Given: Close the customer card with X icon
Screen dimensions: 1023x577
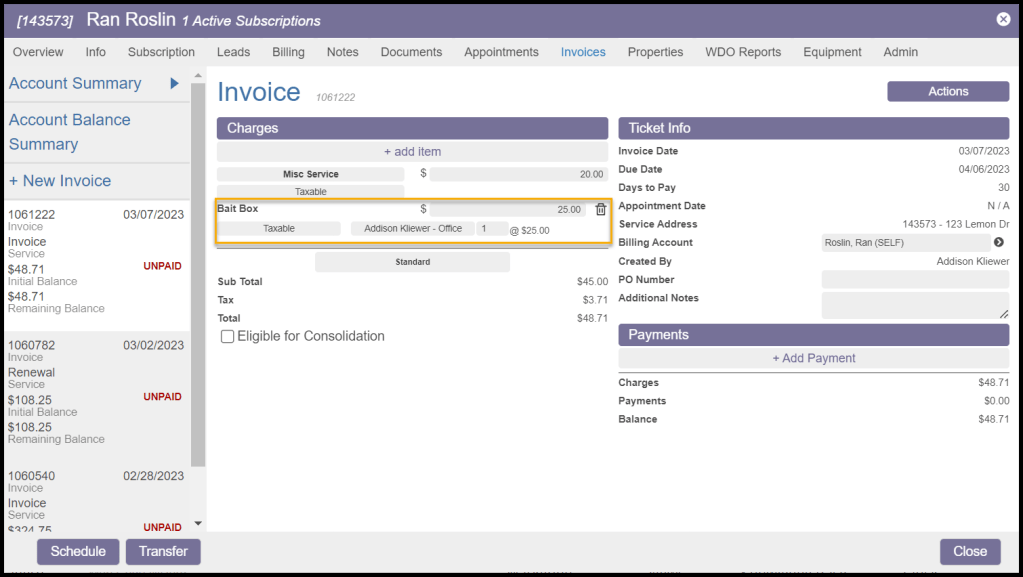Looking at the screenshot, I should 1003,19.
